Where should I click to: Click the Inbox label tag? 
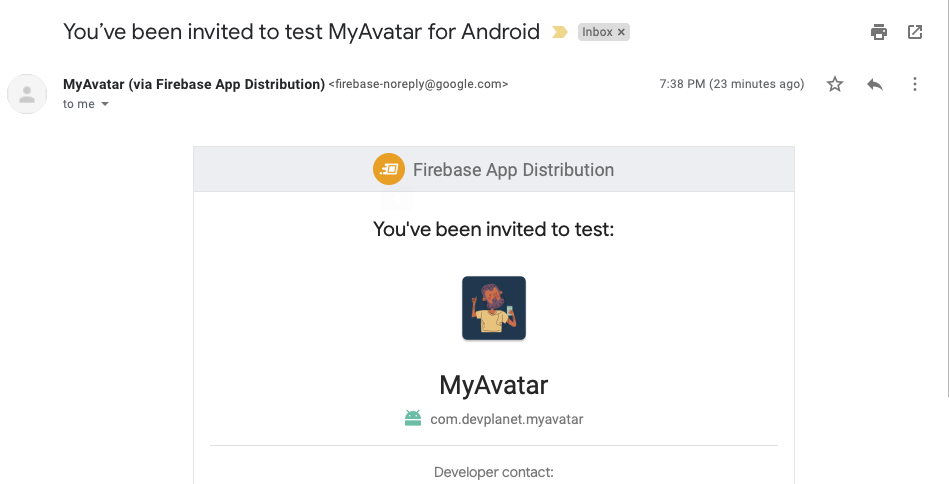click(597, 32)
